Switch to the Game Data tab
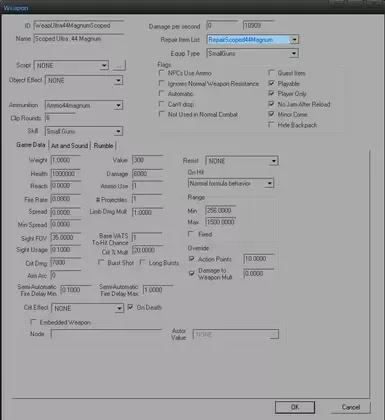This screenshot has width=385, height=420. coord(31,145)
